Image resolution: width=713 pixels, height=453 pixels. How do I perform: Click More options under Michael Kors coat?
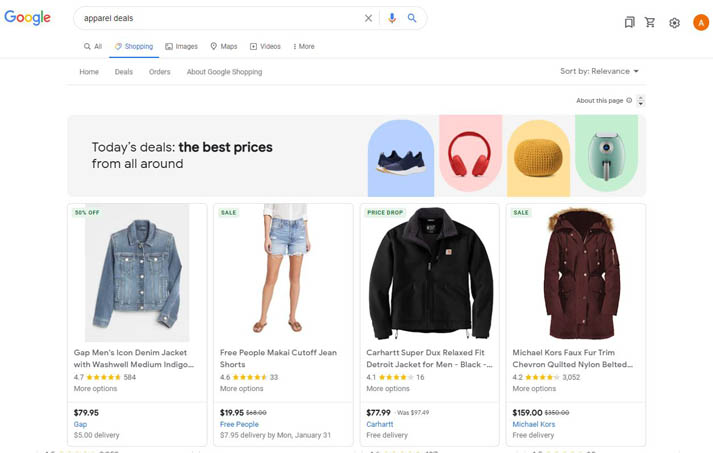pos(534,388)
